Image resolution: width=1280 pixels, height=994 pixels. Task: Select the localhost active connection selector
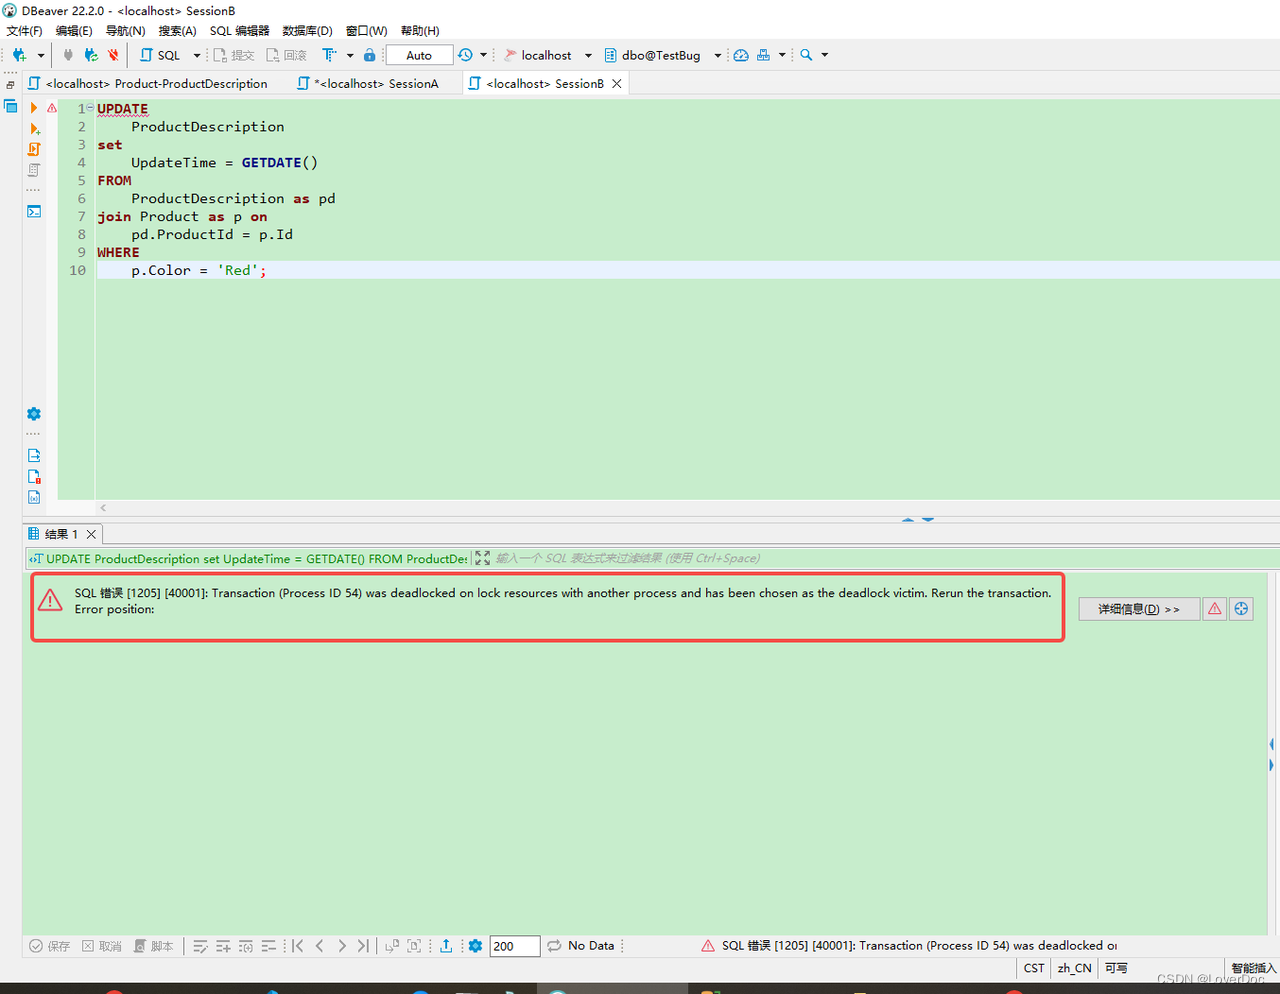click(538, 55)
